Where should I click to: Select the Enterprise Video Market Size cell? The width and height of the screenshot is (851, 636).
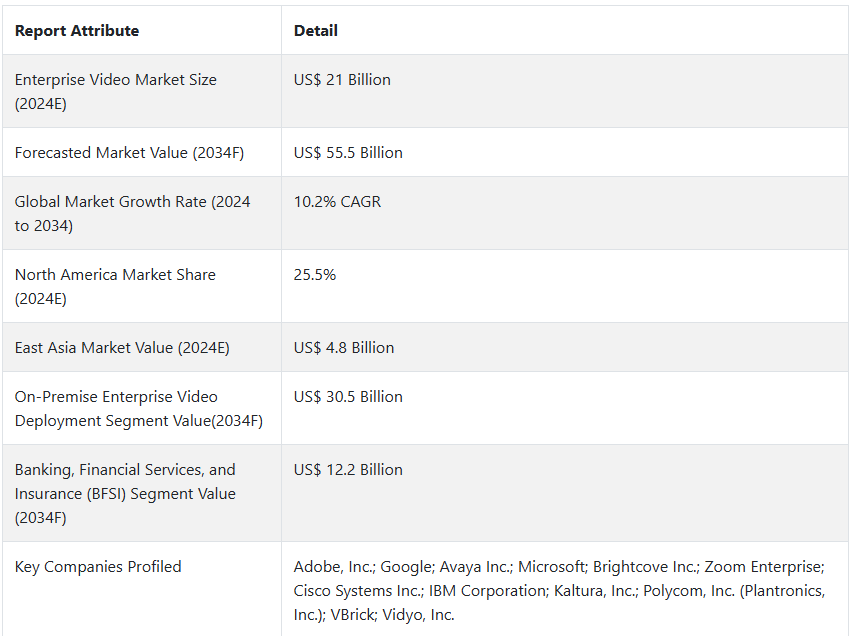coord(115,91)
